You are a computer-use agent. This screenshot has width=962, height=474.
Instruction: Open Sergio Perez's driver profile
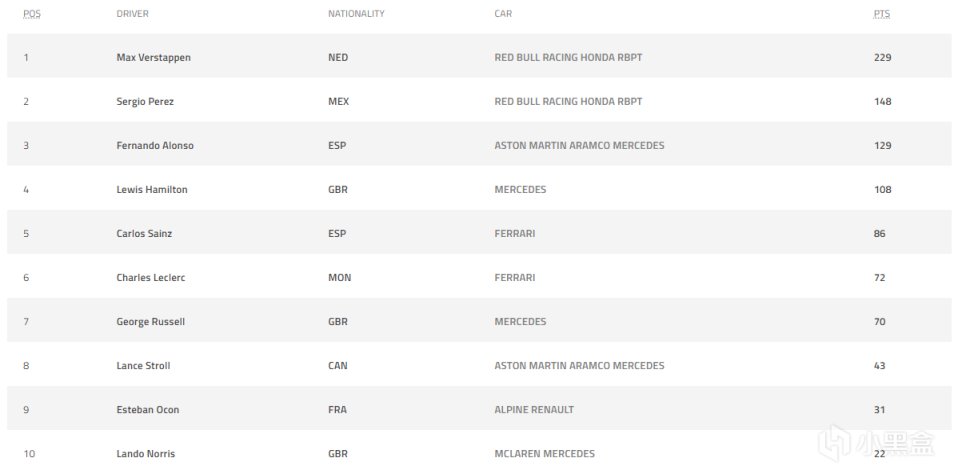(x=145, y=101)
